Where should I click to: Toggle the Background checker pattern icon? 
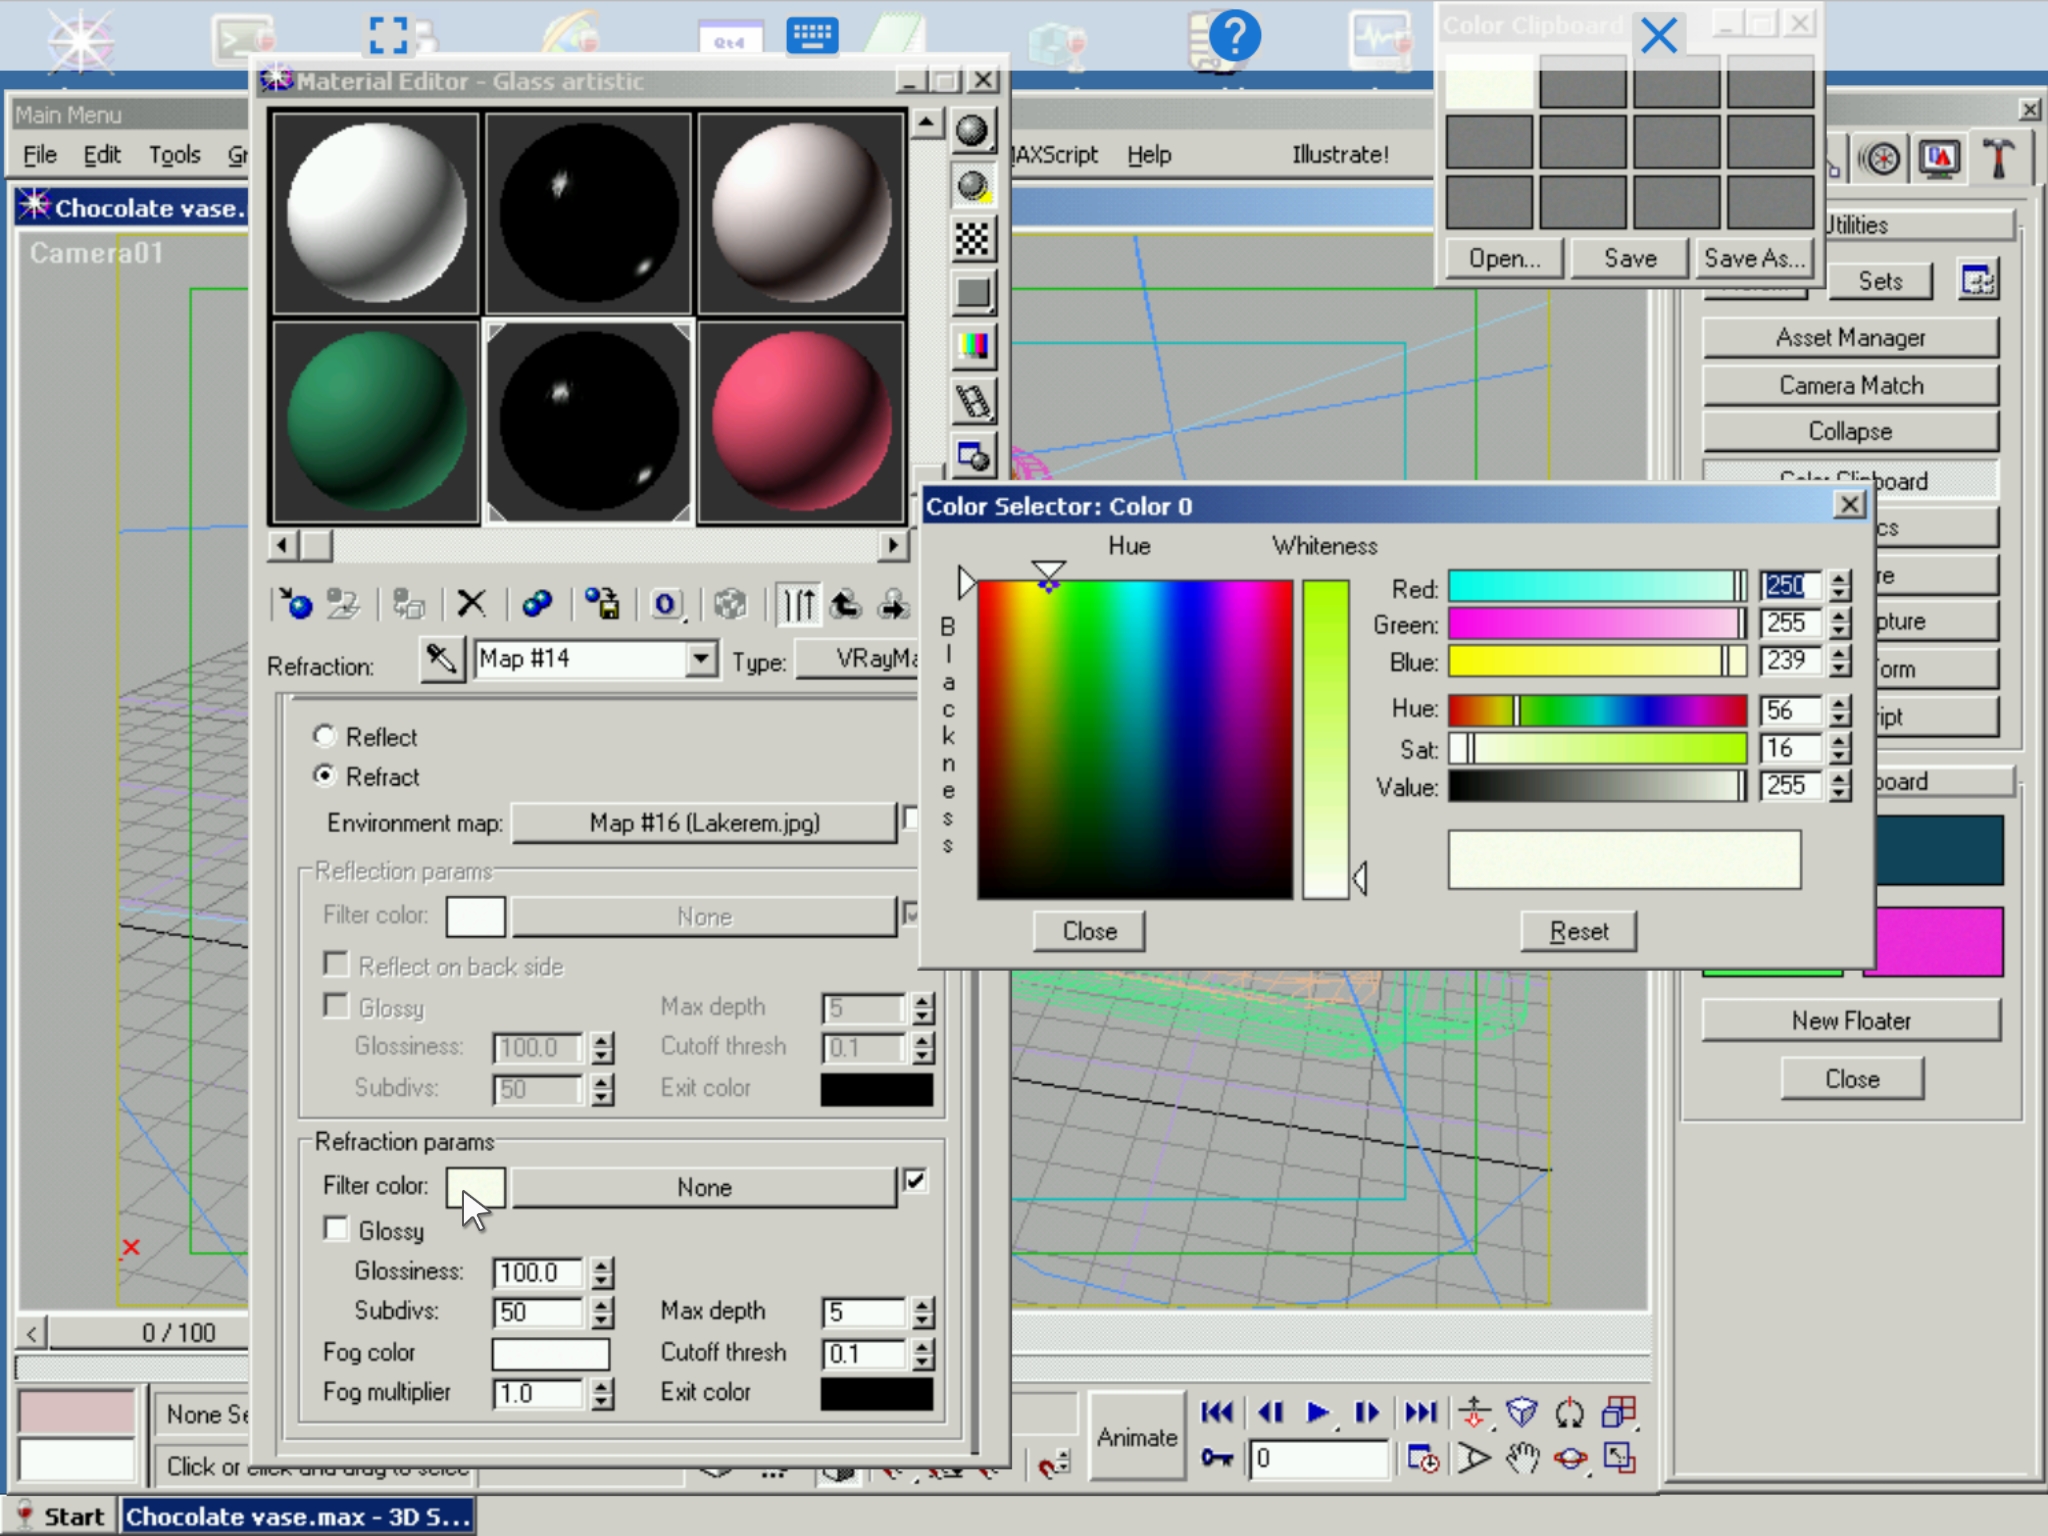coord(972,239)
